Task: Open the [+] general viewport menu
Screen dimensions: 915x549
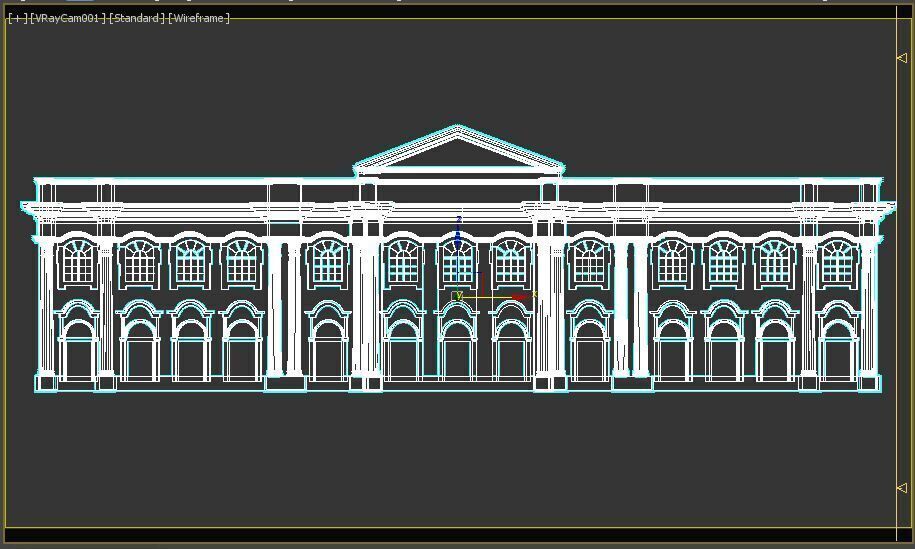Action: (x=18, y=18)
